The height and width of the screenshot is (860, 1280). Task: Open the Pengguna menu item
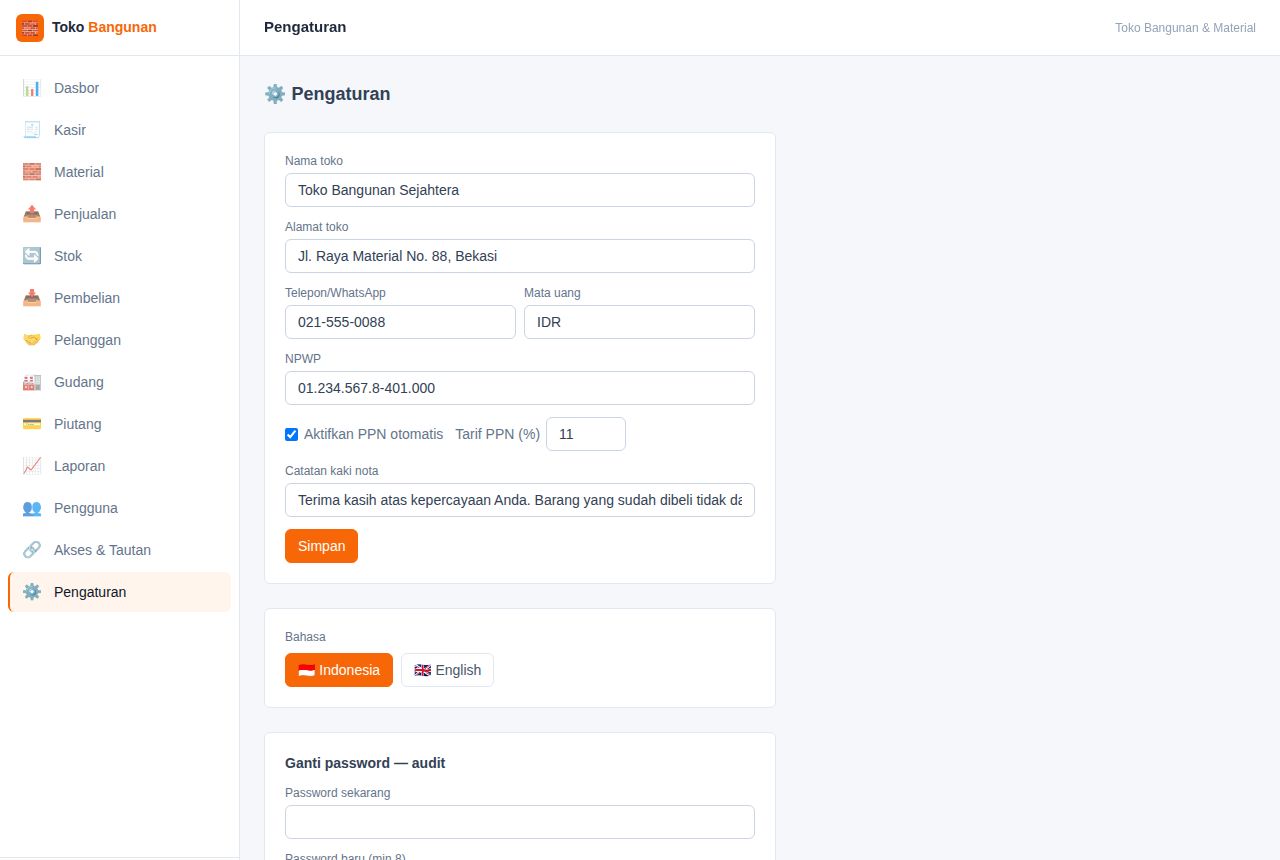click(119, 508)
